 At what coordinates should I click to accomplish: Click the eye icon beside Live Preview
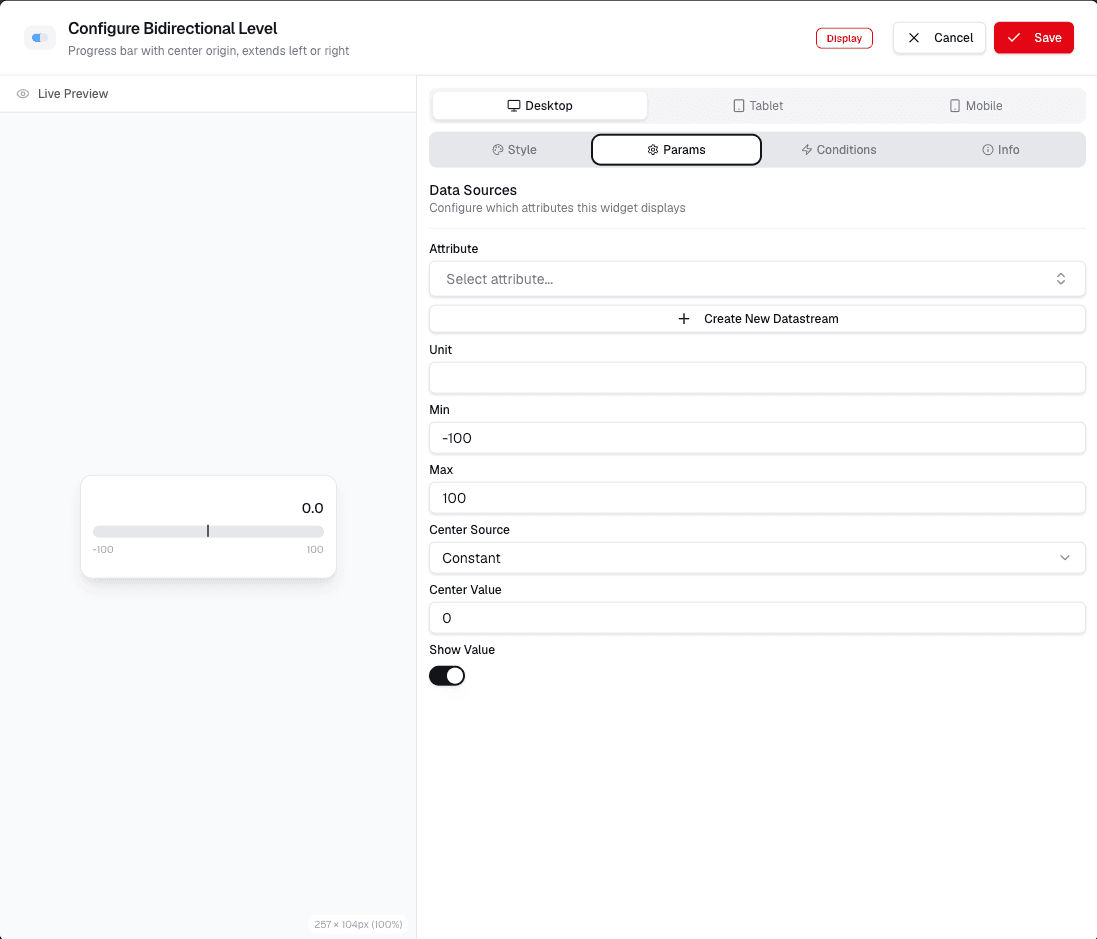click(23, 94)
